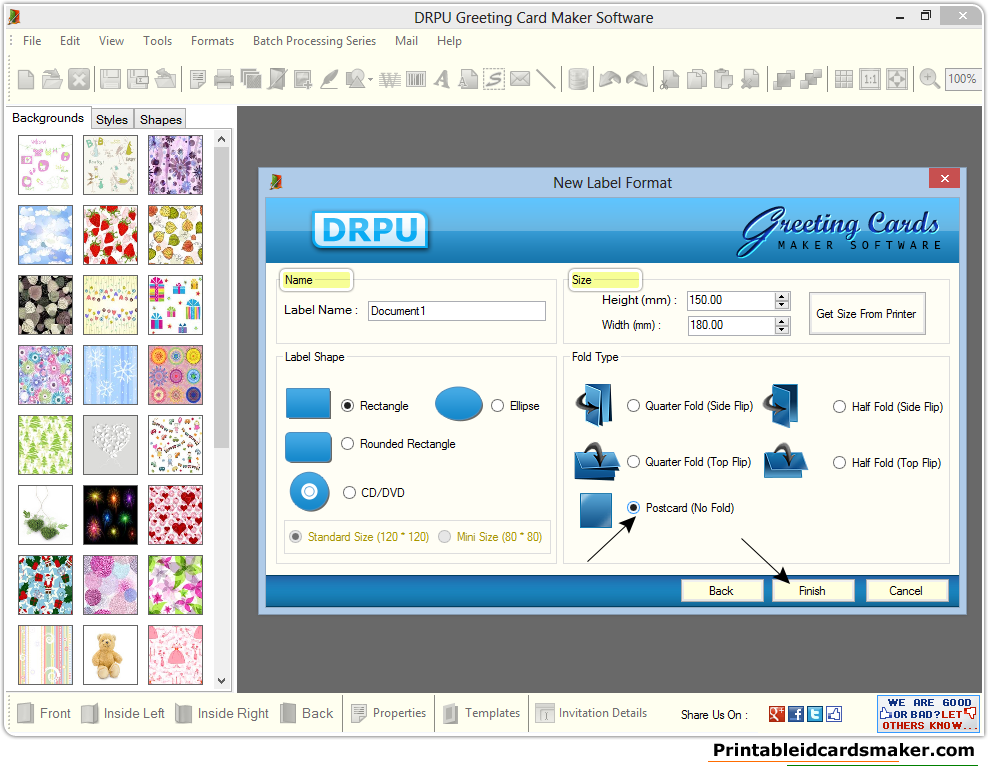Choose Half Fold (Top Flip) fold type
This screenshot has height=766, width=988.
(839, 463)
